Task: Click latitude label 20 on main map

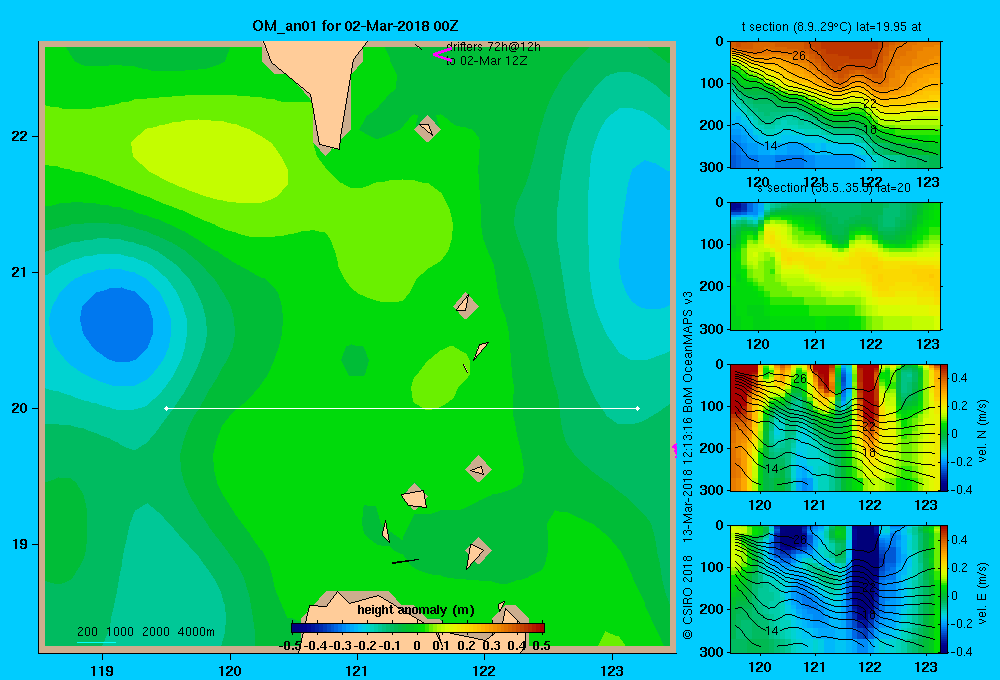Action: pyautogui.click(x=20, y=408)
